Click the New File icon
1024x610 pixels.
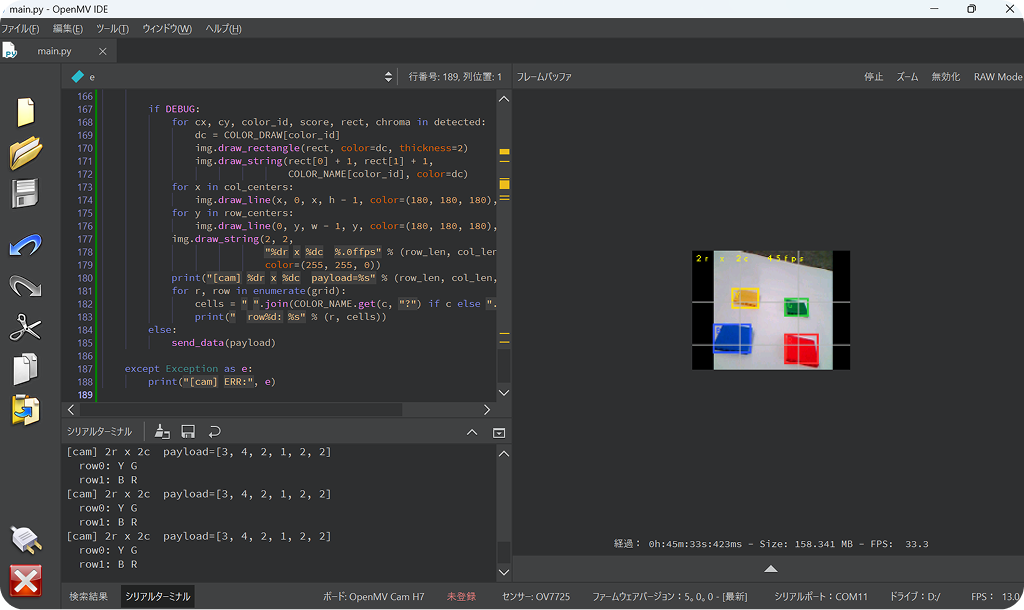(25, 112)
